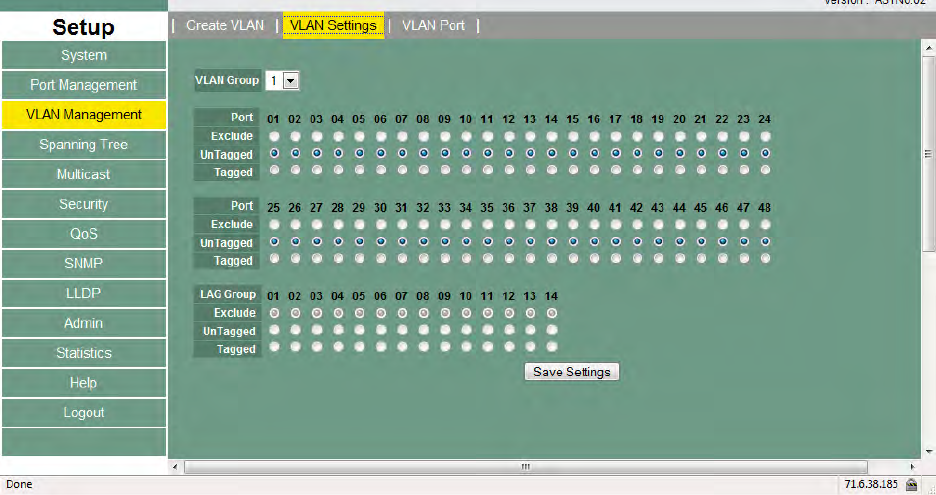This screenshot has width=936, height=495.
Task: Open the VLAN Group dropdown
Action: (291, 81)
